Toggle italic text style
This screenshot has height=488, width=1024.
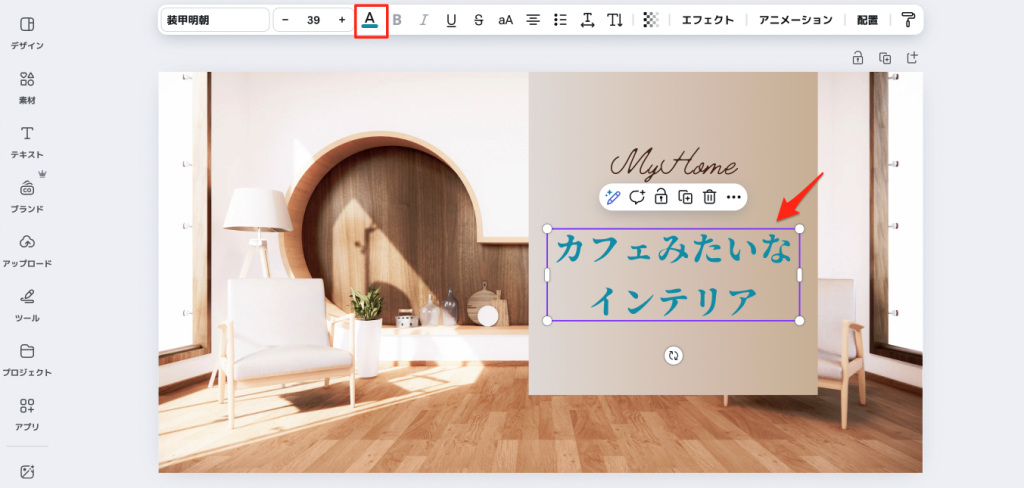coord(424,20)
